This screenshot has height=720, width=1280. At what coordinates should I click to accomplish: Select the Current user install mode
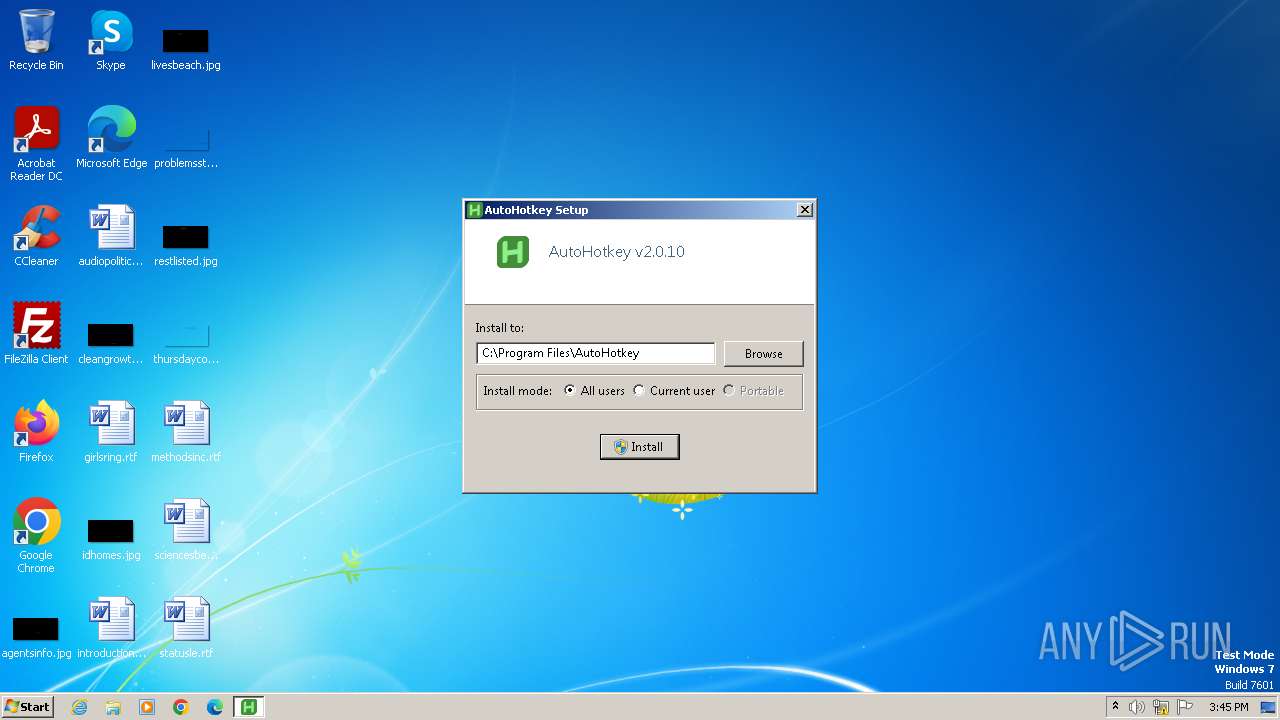point(674,391)
